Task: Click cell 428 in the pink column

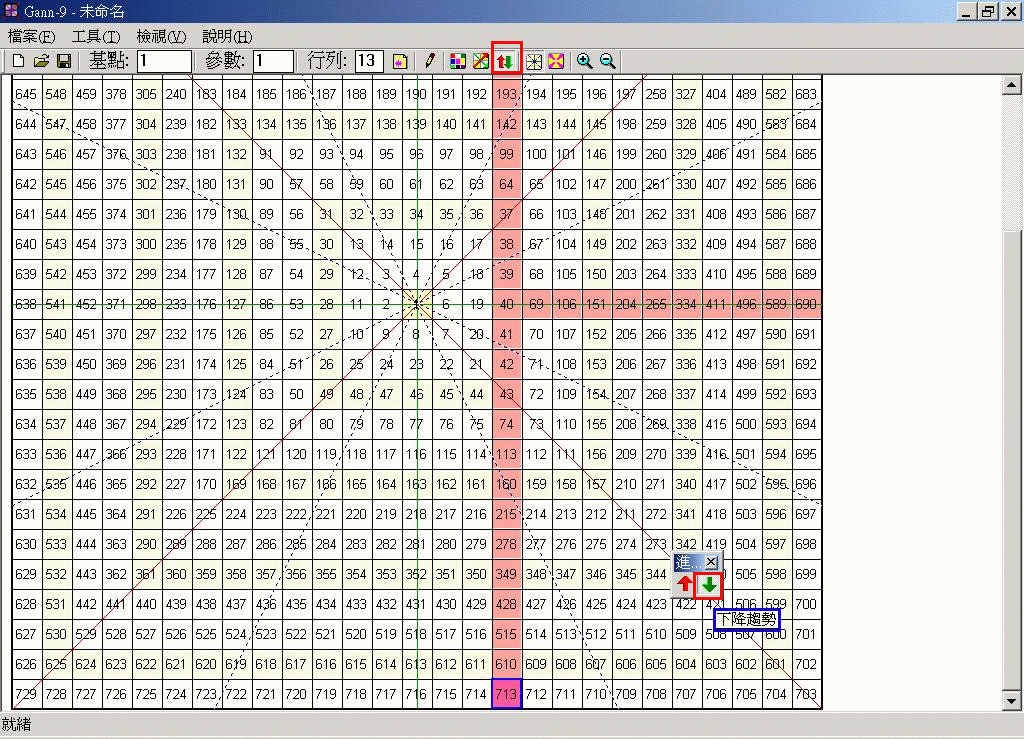Action: coord(506,605)
